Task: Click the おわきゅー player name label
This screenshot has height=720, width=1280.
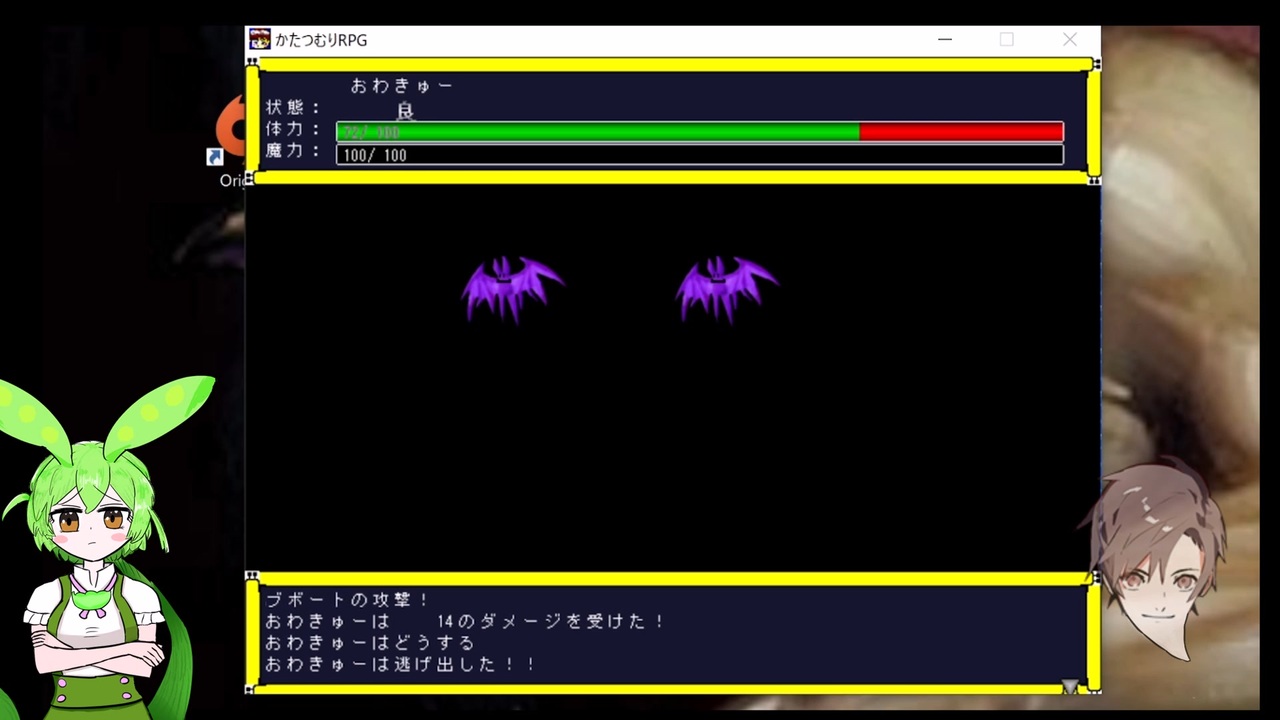Action: [x=402, y=86]
